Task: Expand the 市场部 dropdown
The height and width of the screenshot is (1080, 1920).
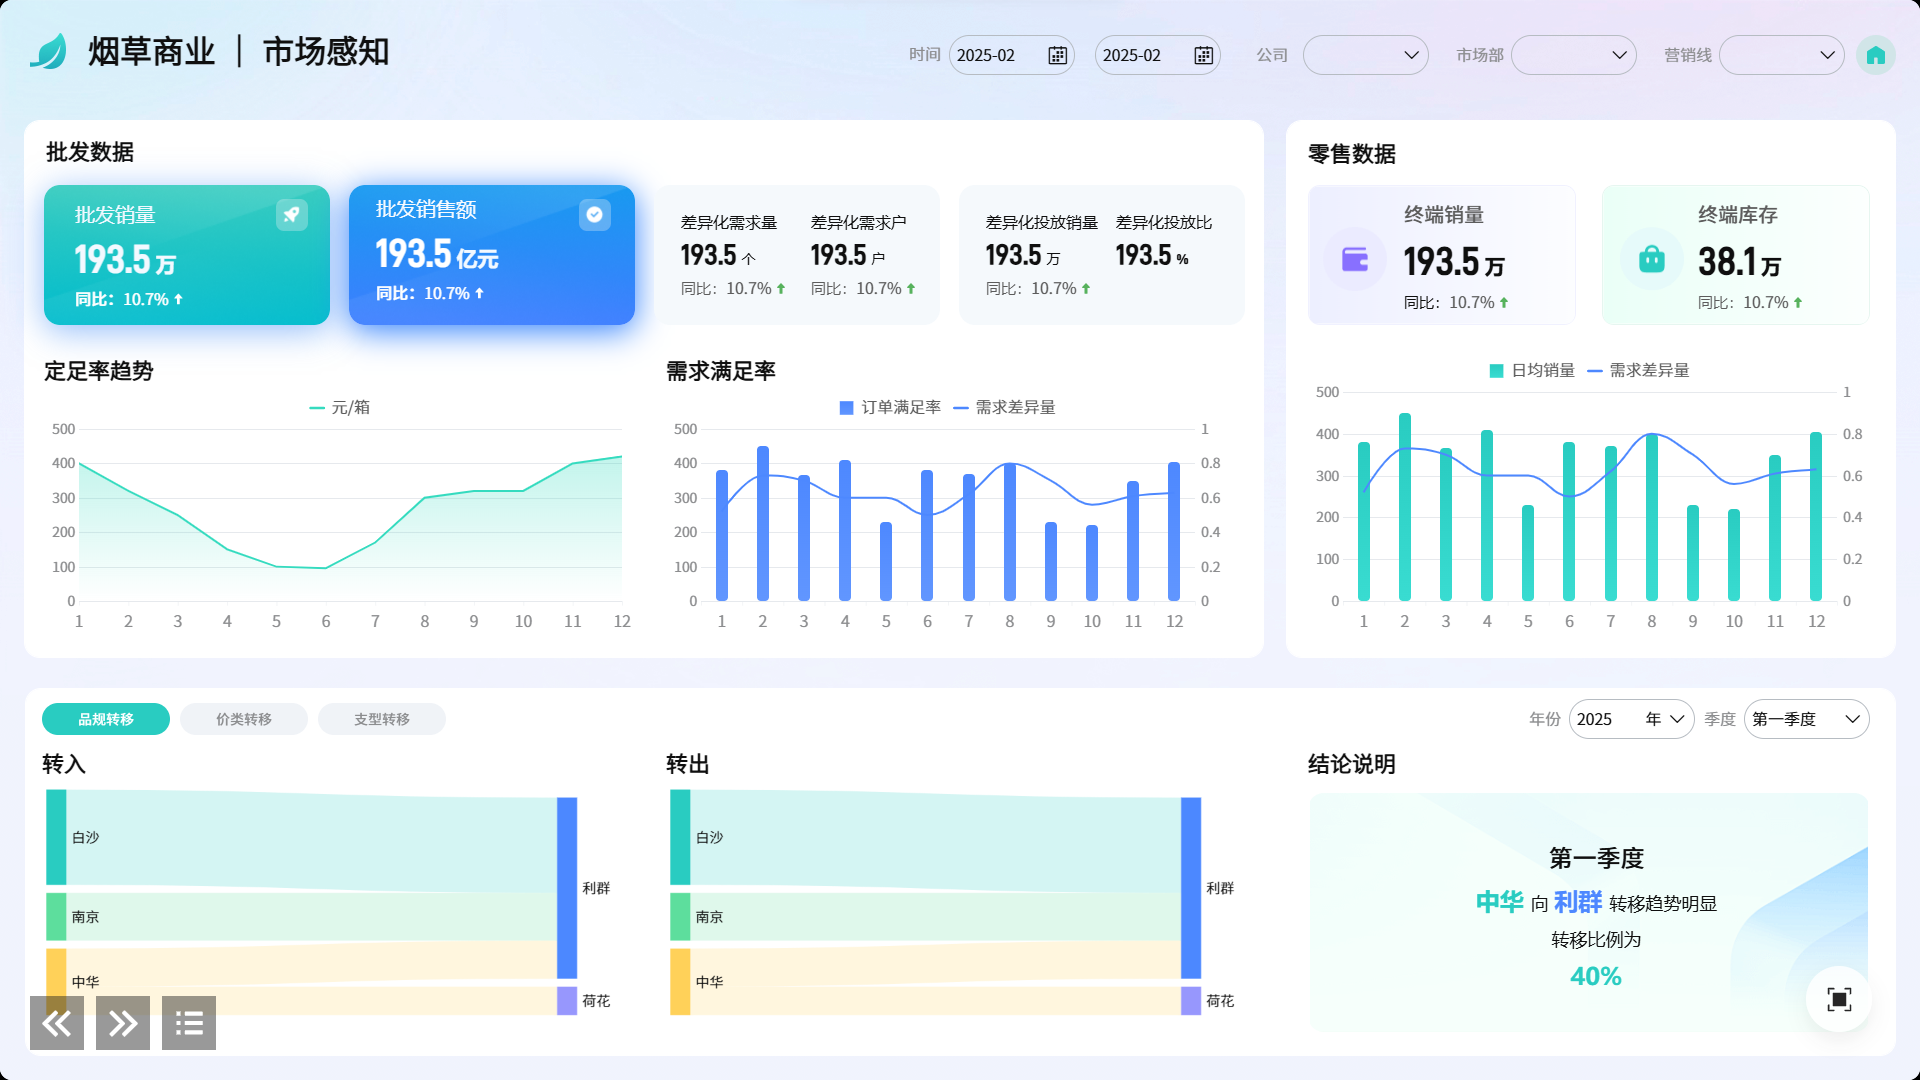Action: click(1573, 55)
